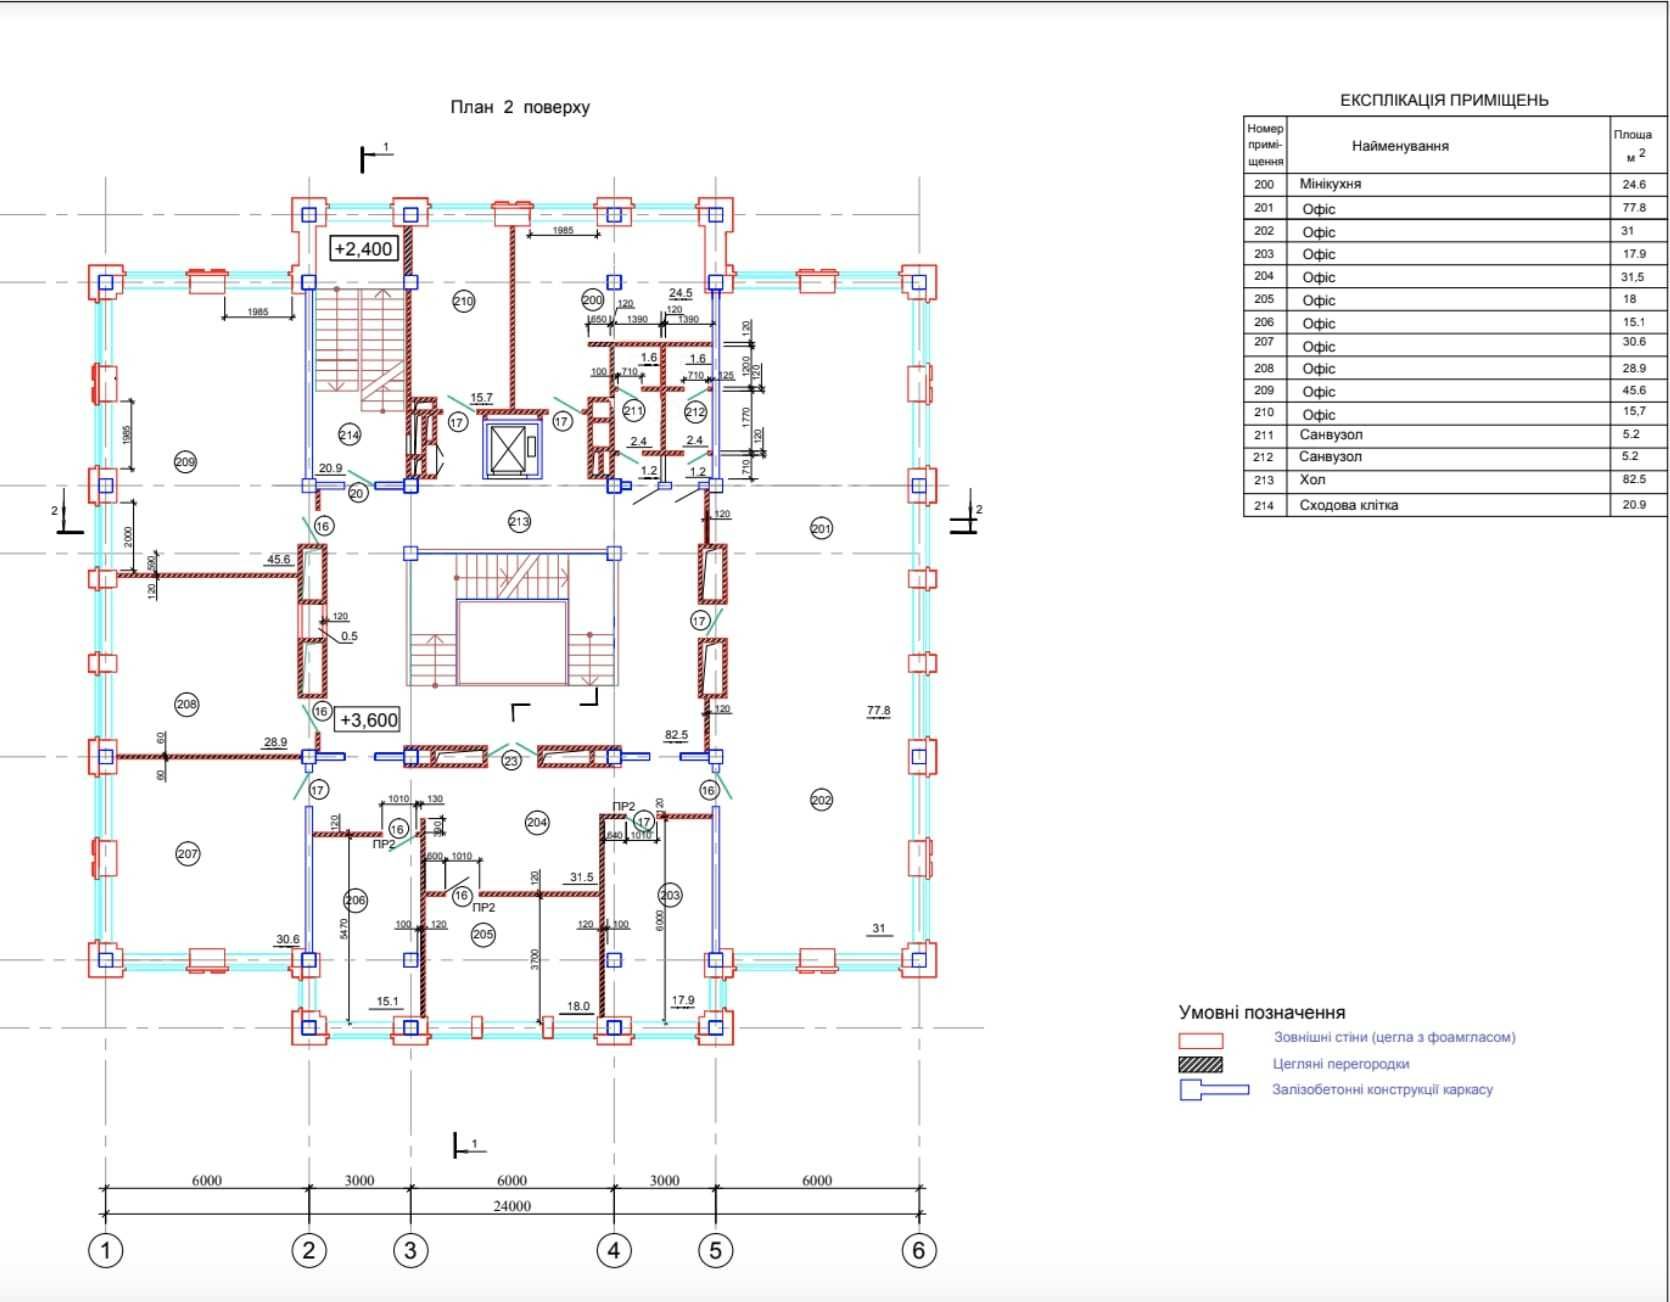The width and height of the screenshot is (1670, 1302).
Task: Select 'Офіс' in table row 209
Action: click(1318, 392)
